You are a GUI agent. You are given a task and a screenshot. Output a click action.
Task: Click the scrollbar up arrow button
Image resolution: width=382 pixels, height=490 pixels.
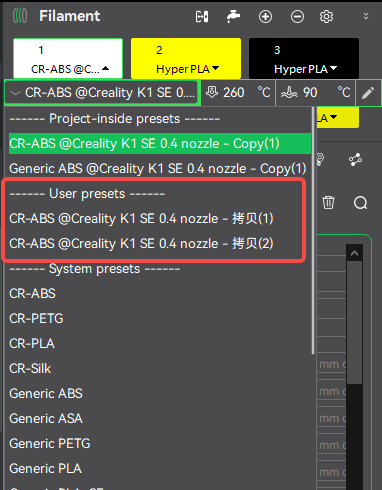(354, 253)
